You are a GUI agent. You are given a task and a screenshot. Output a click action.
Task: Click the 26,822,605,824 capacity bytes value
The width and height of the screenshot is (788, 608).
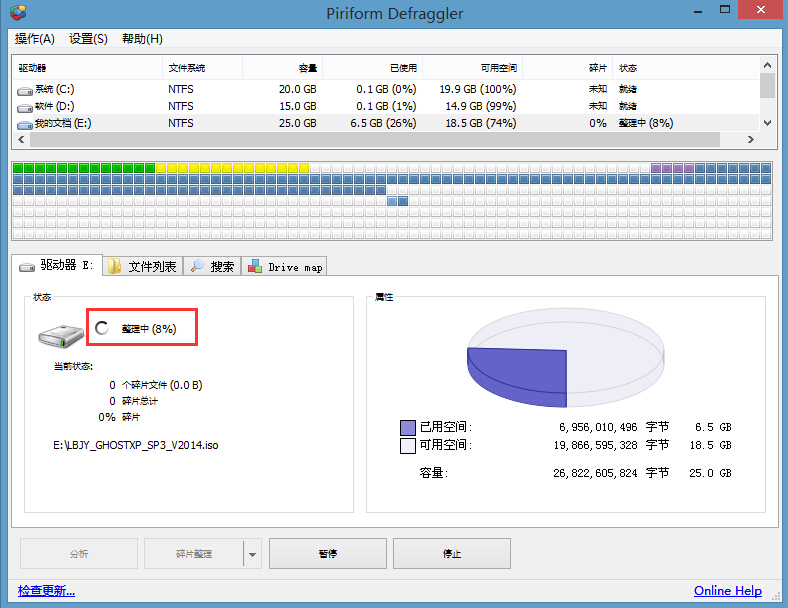tap(595, 473)
